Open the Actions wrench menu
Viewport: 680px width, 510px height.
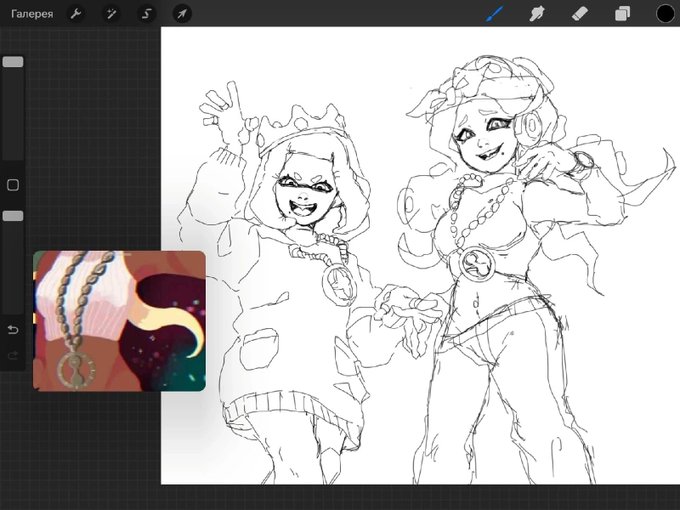[76, 14]
